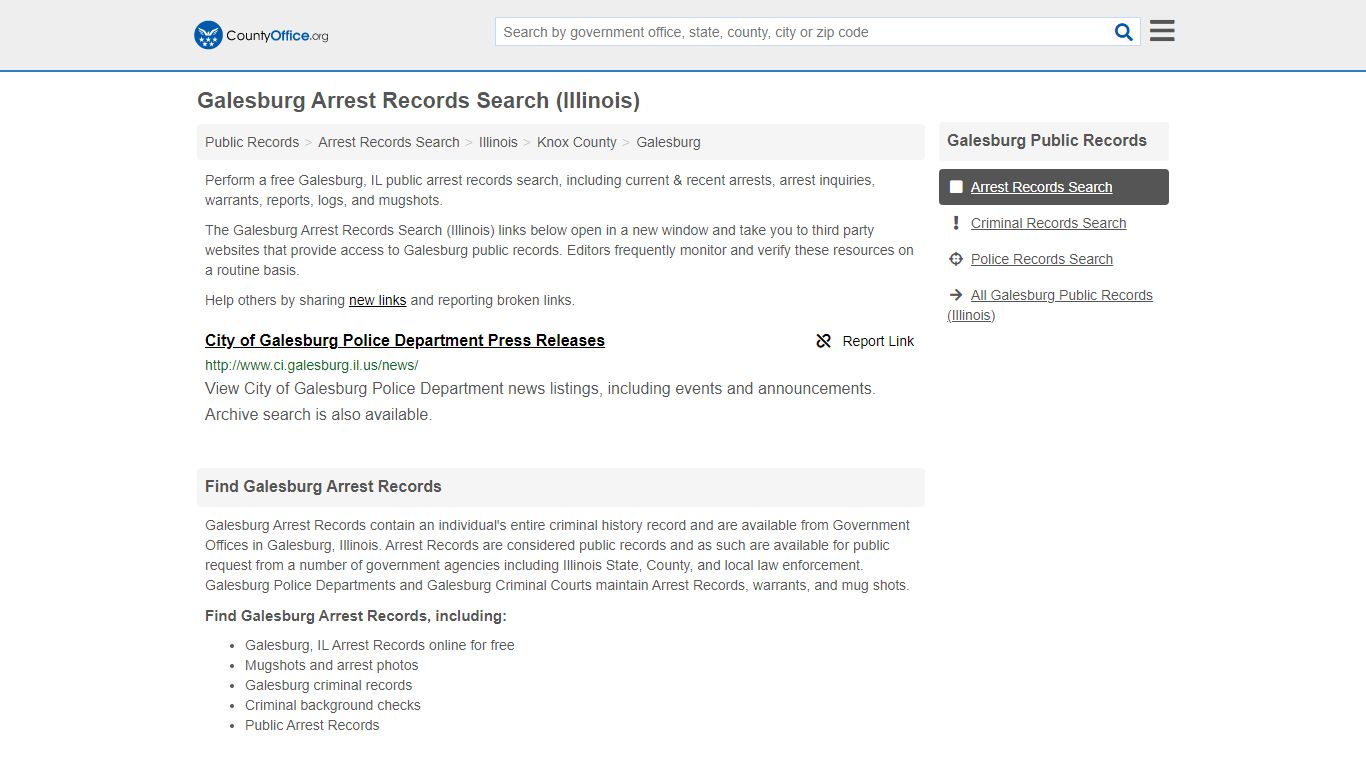Screen dimensions: 1366x768
Task: Open Criminal Records Search sidebar link
Action: [1048, 223]
